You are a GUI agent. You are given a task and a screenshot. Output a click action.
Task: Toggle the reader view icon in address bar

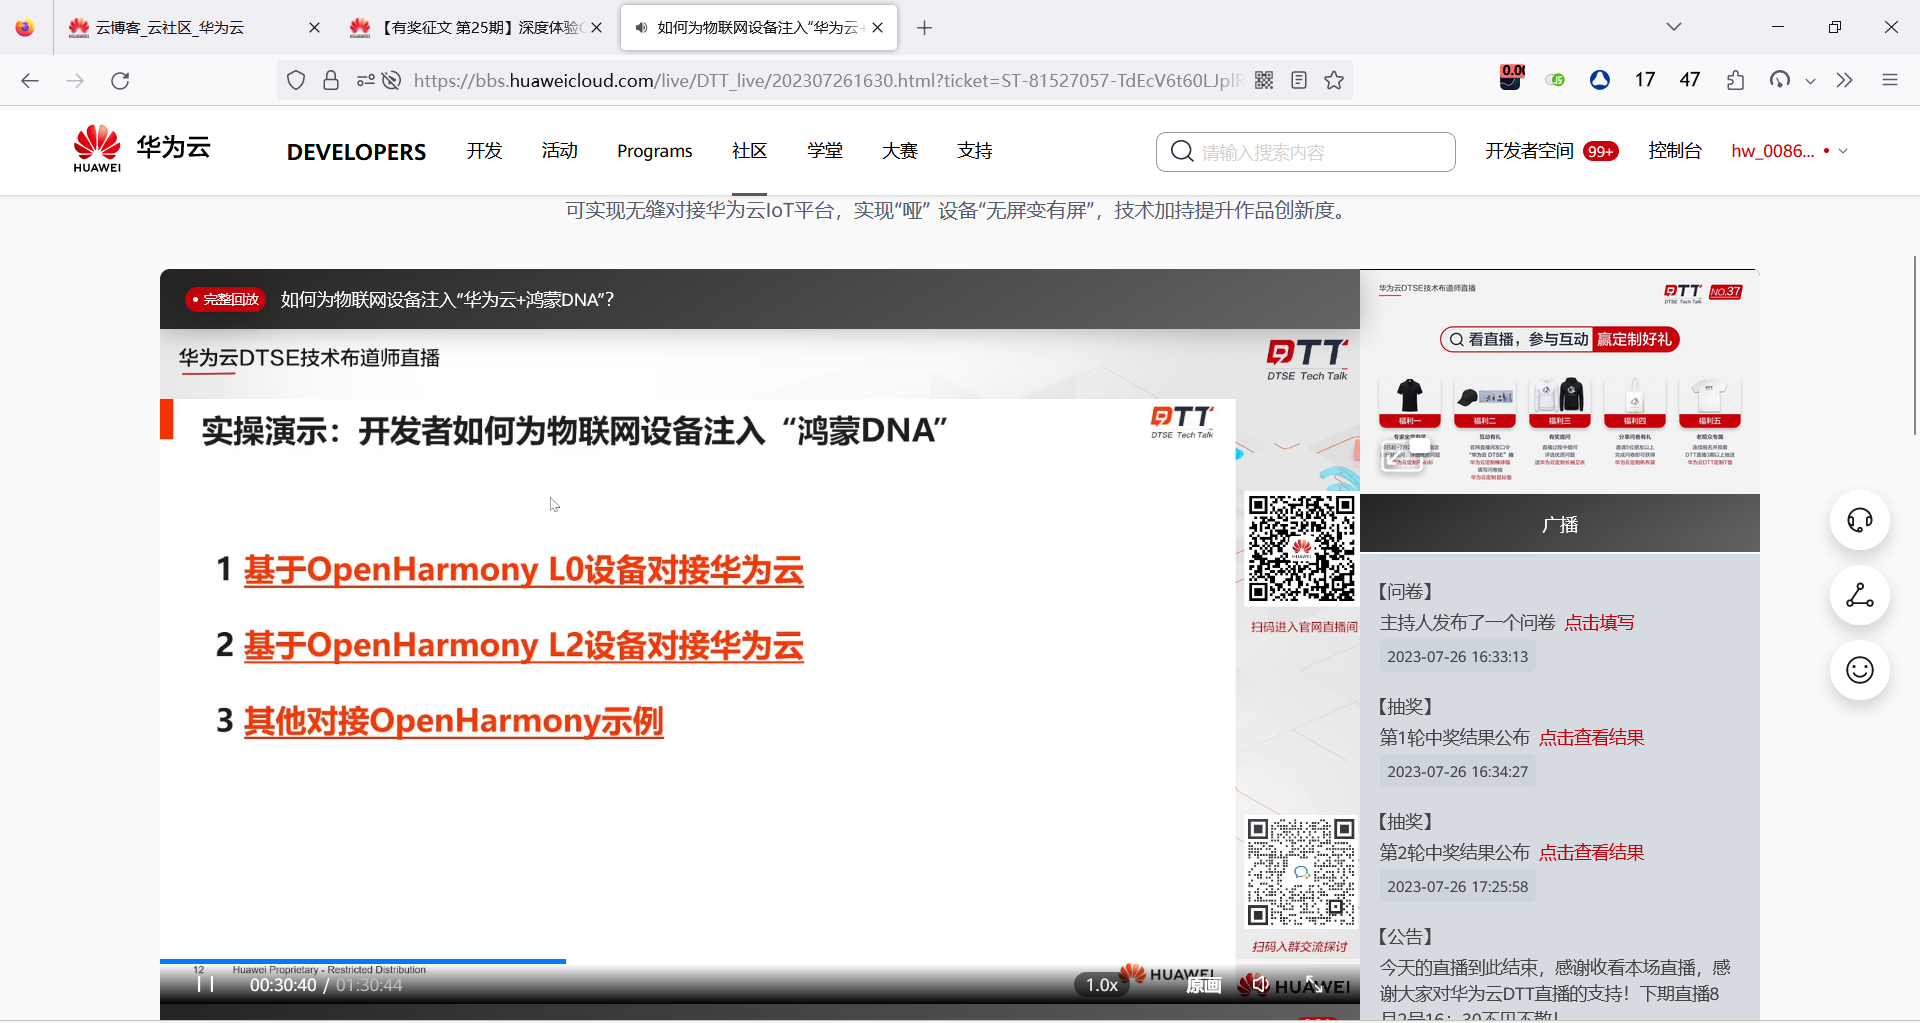point(1299,80)
